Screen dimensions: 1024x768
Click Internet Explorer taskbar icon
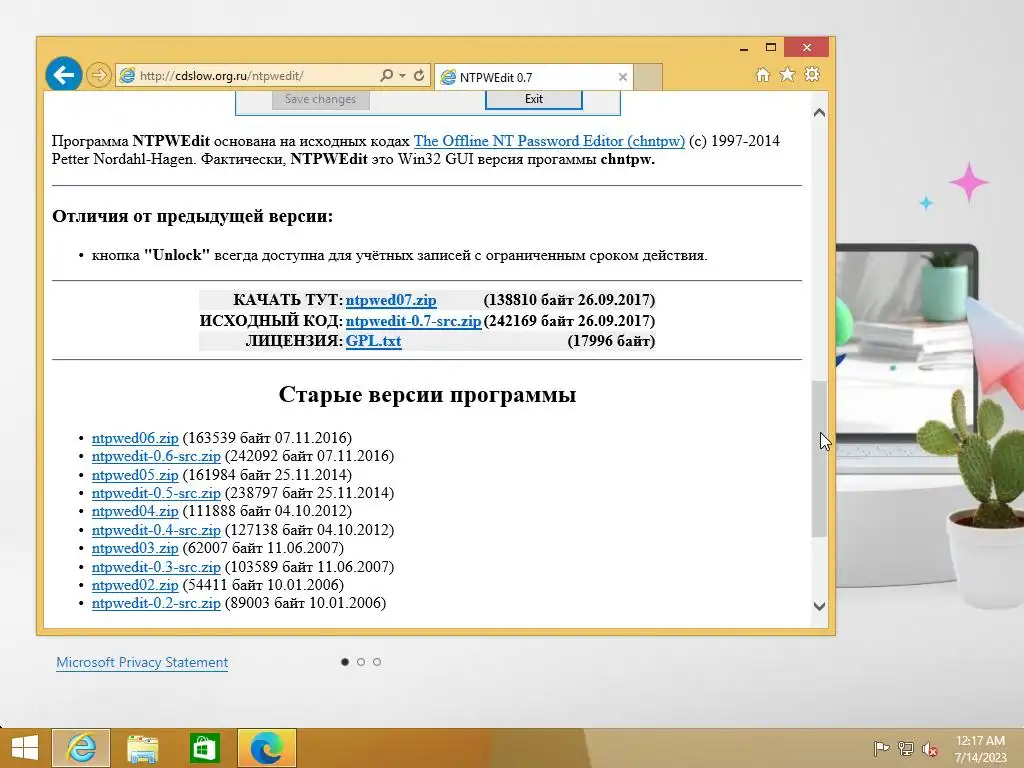[81, 748]
